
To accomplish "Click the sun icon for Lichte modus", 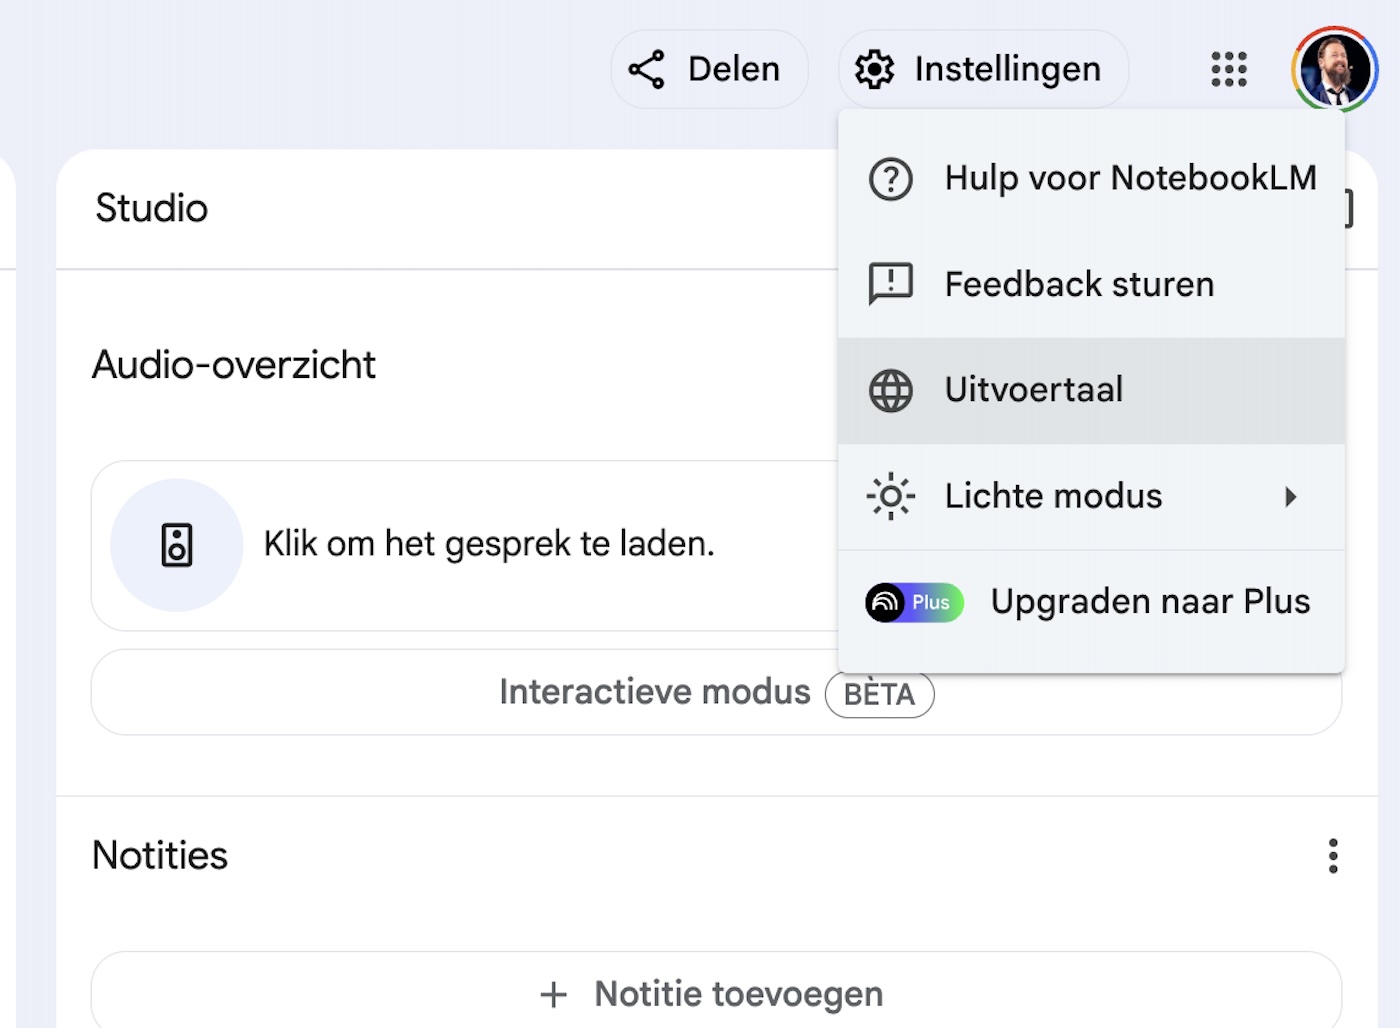I will tap(890, 497).
